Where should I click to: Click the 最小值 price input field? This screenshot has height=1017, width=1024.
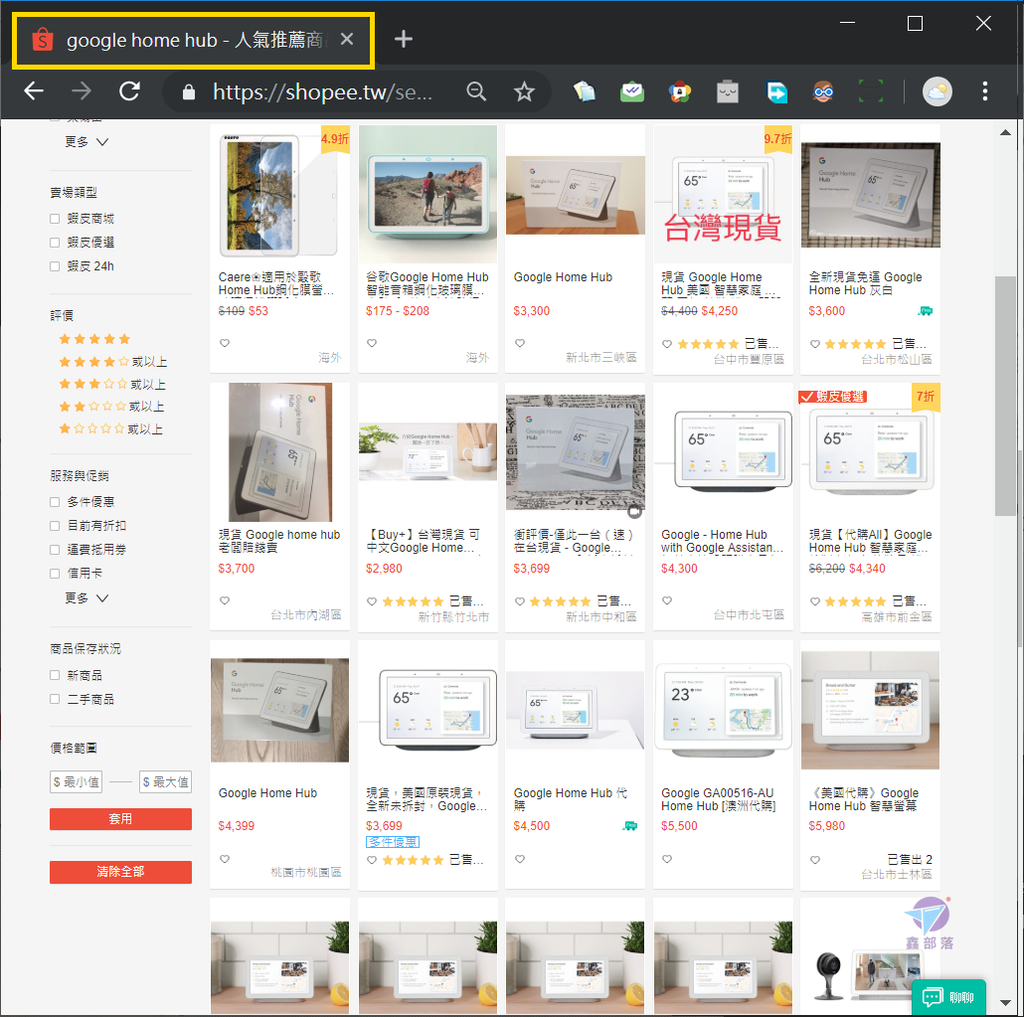pos(76,782)
